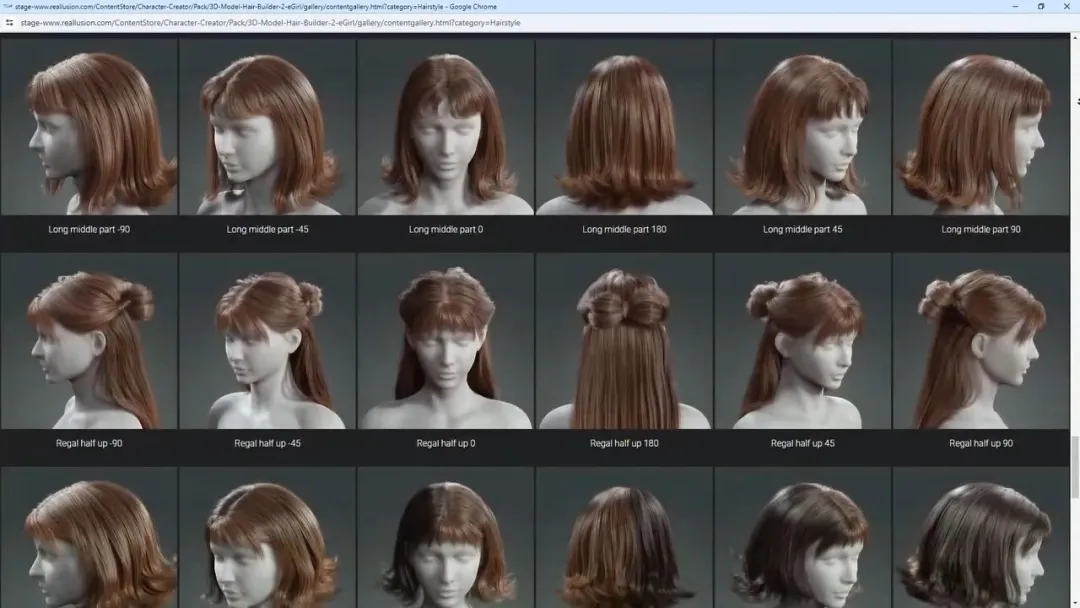
Task: Open the Regal half up -45 thumbnail
Action: pos(267,341)
